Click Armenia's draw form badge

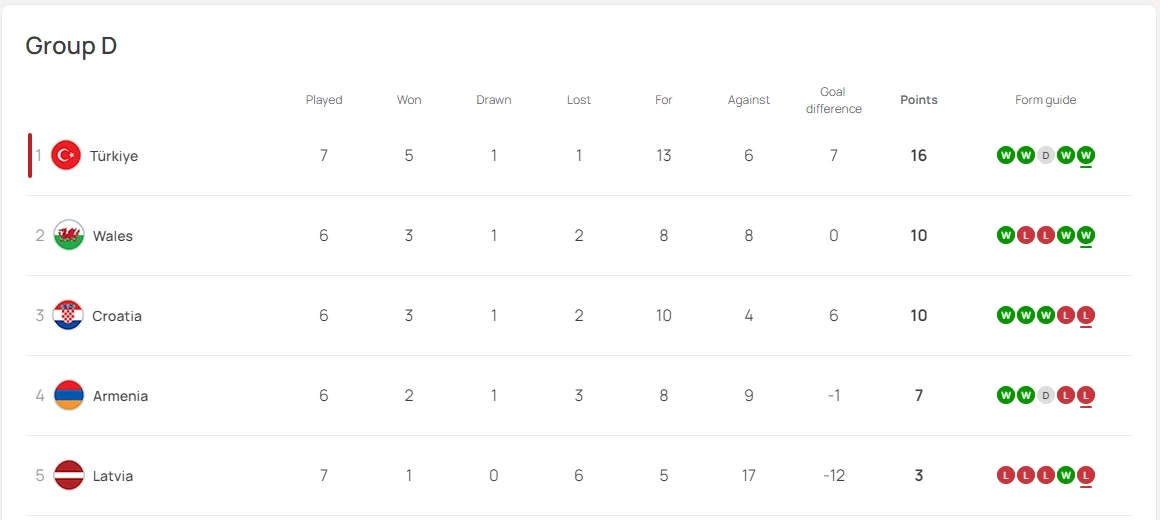pos(1046,395)
